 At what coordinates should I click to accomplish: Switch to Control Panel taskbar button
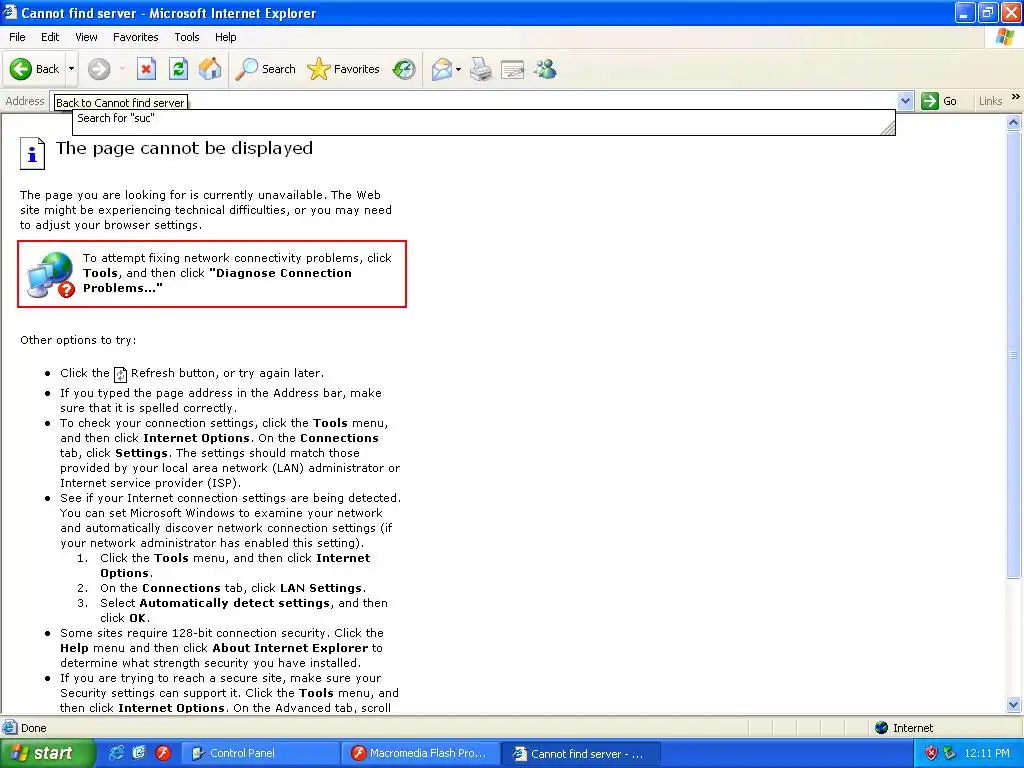point(259,753)
